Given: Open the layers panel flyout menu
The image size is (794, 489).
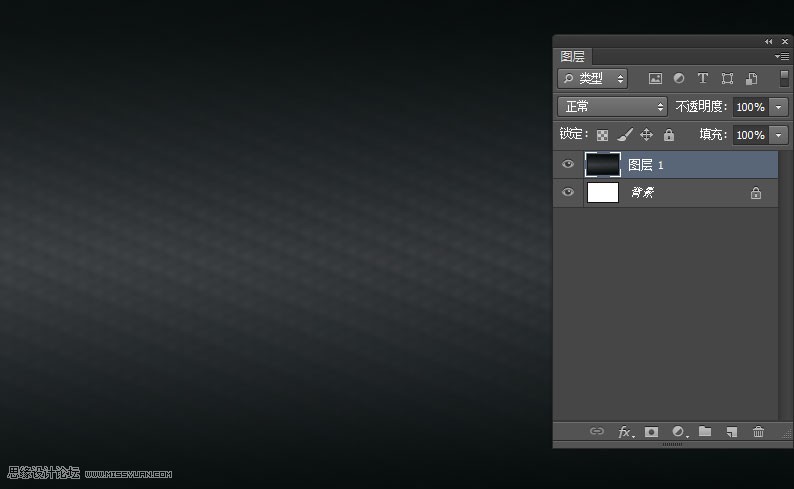Looking at the screenshot, I should [782, 57].
